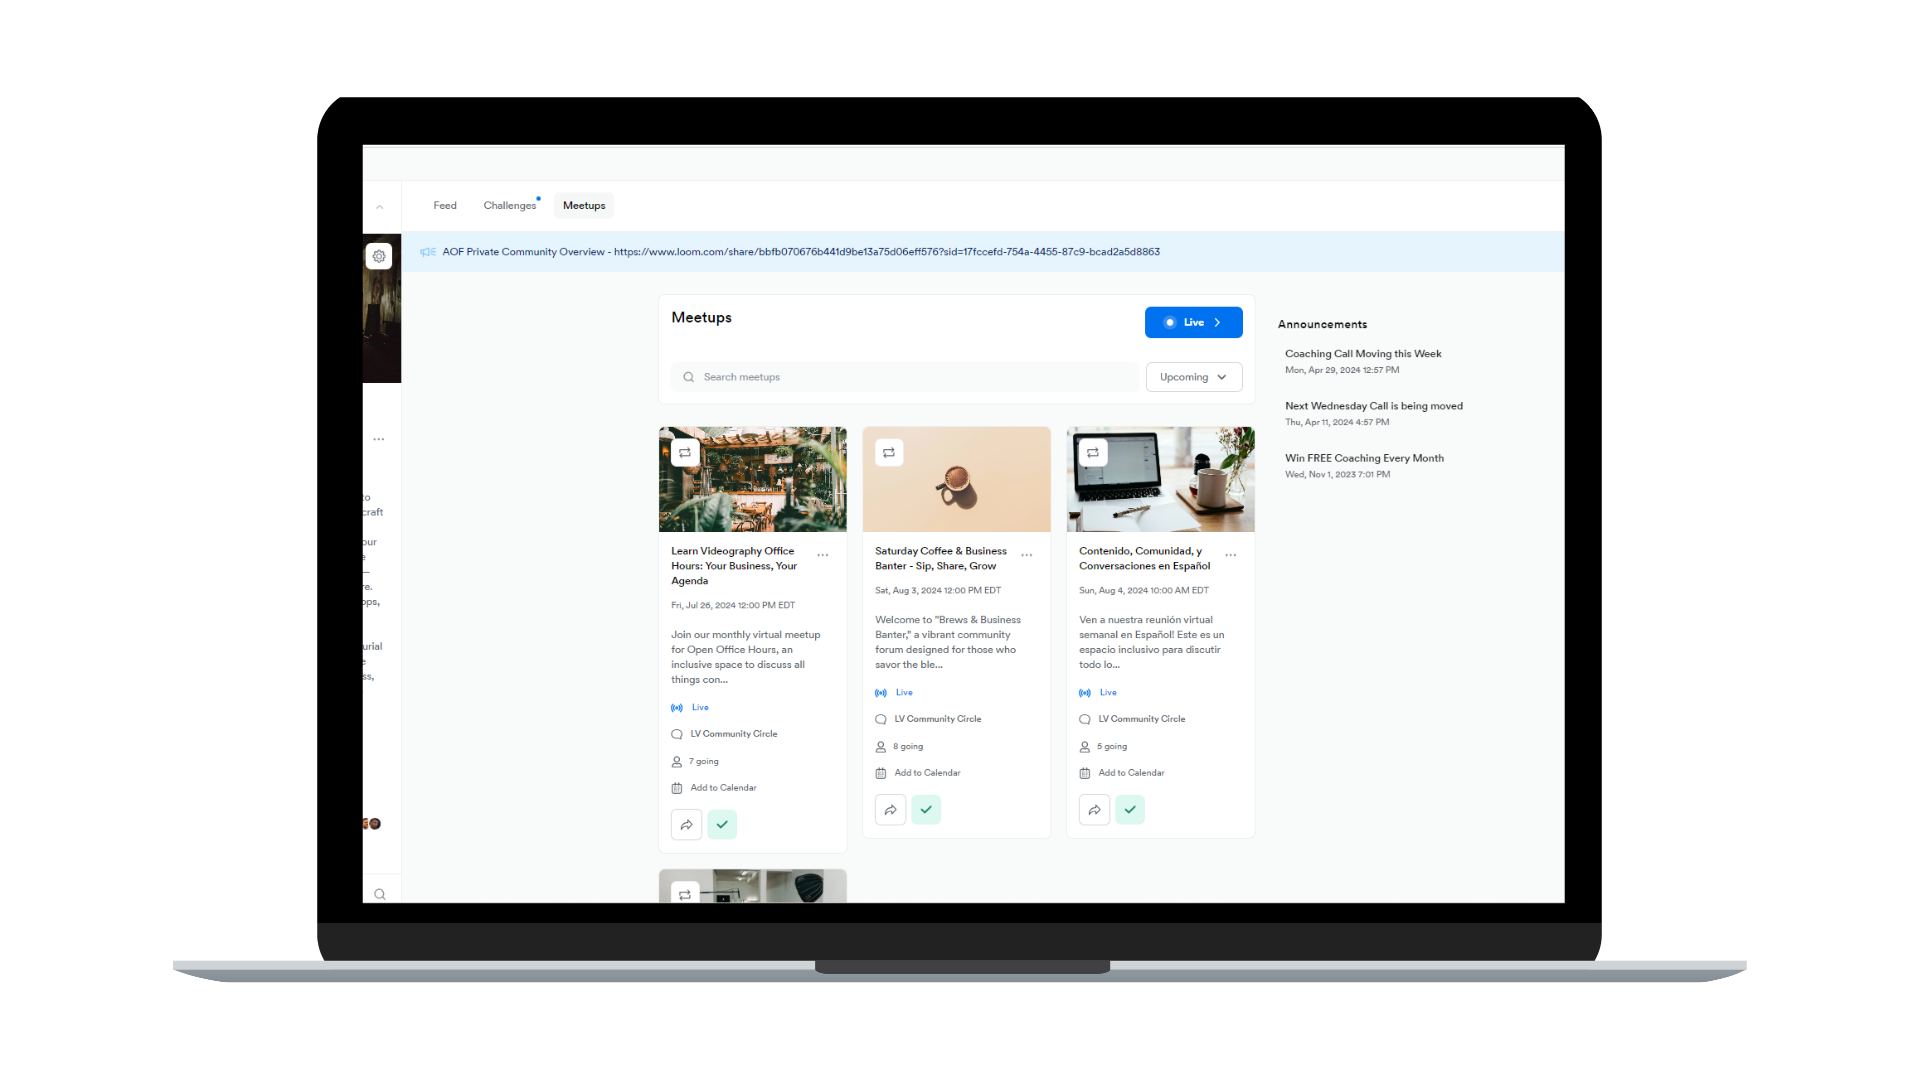Viewport: 1920px width, 1080px height.
Task: Click share icon on Learn Videography card
Action: [686, 825]
